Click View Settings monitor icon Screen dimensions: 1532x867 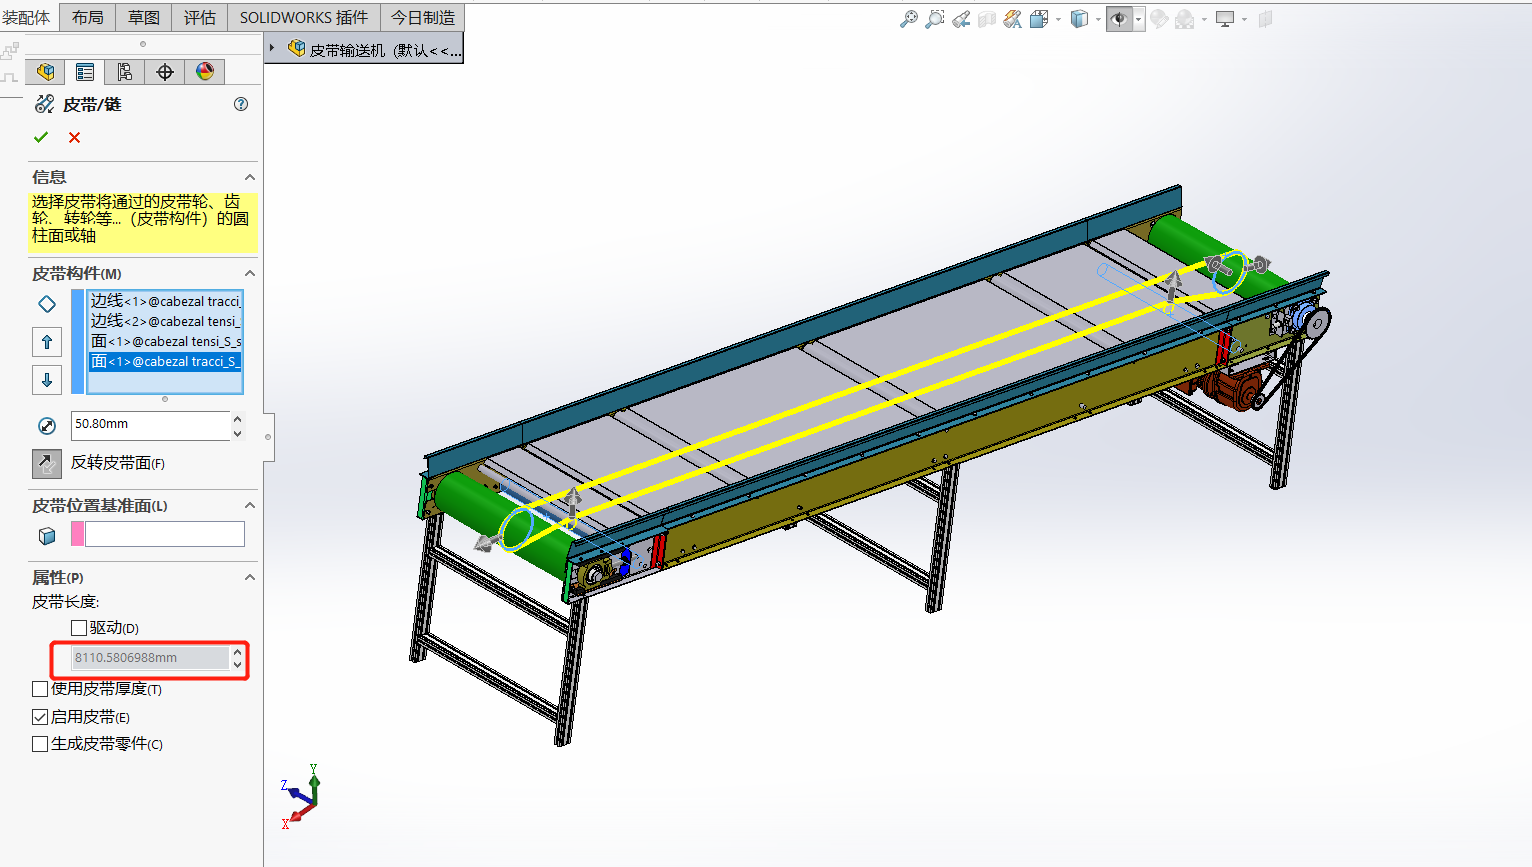pos(1225,19)
